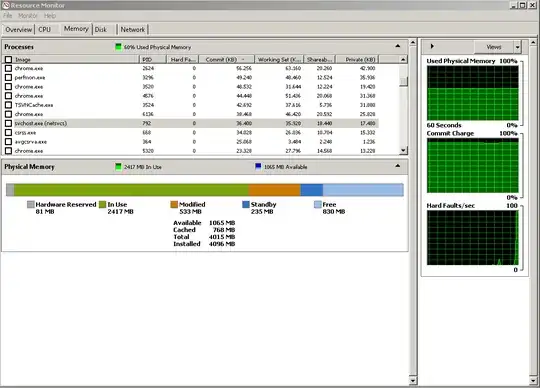
Task: Select the TSVNCache.exe process name
Action: 34,105
